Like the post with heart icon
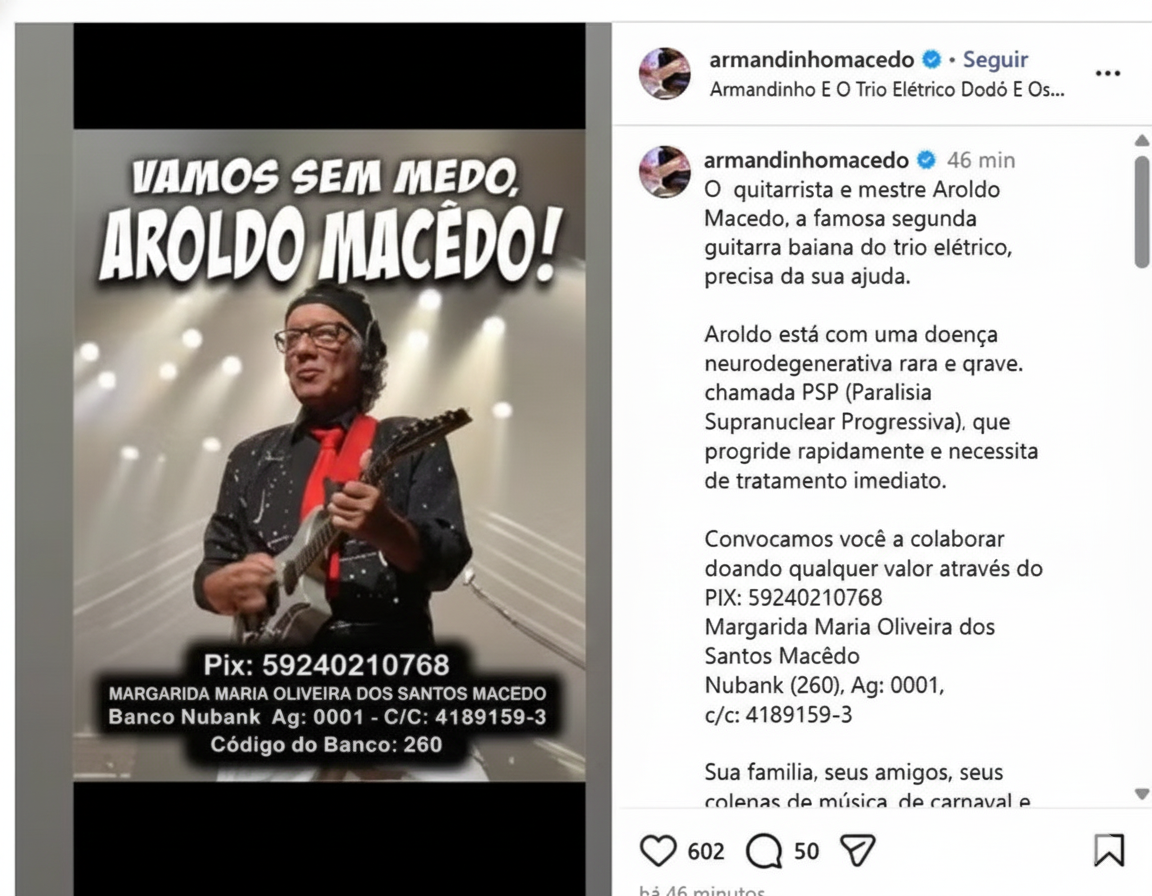 tap(658, 850)
